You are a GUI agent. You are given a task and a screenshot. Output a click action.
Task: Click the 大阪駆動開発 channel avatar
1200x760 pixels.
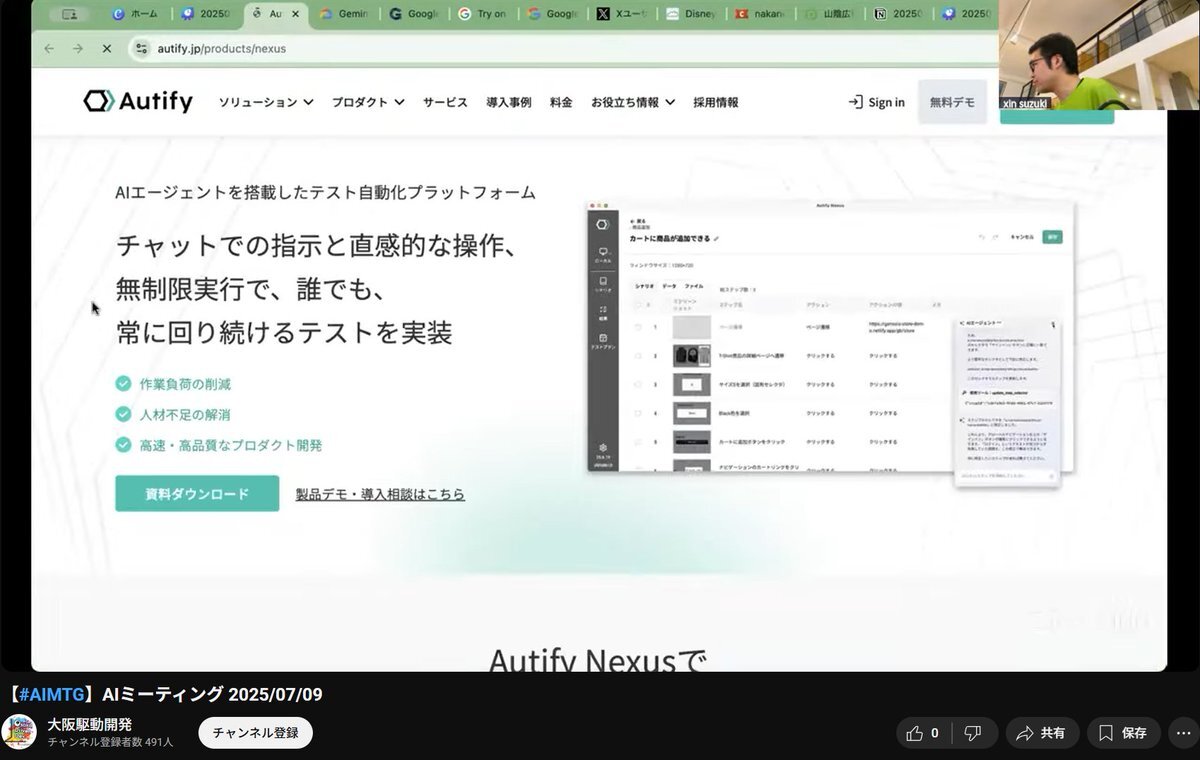(x=19, y=732)
